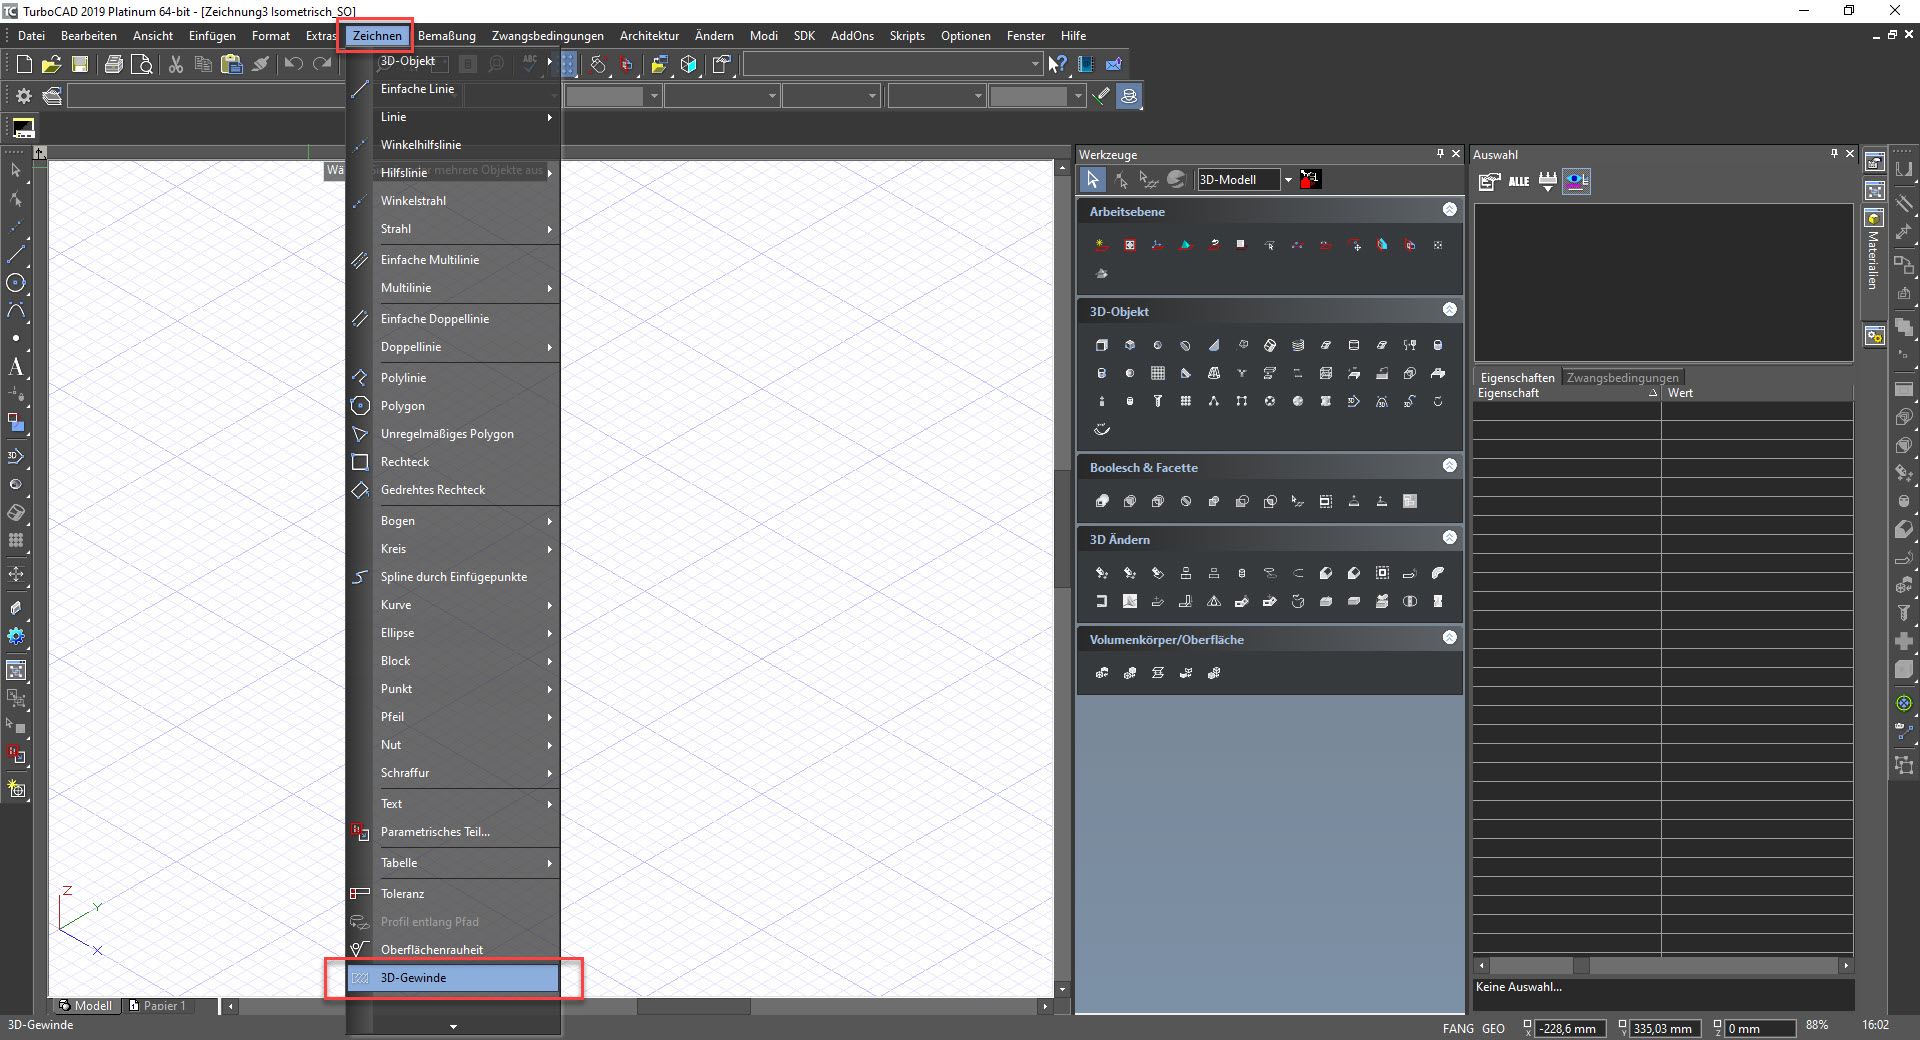Click the red material icon beside 3D-Modell box

click(1310, 179)
